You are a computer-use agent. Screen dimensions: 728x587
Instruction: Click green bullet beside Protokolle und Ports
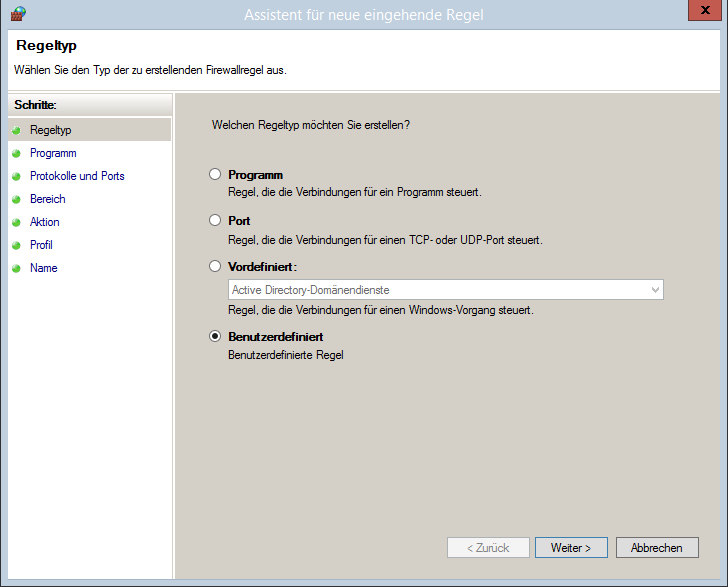coord(16,176)
